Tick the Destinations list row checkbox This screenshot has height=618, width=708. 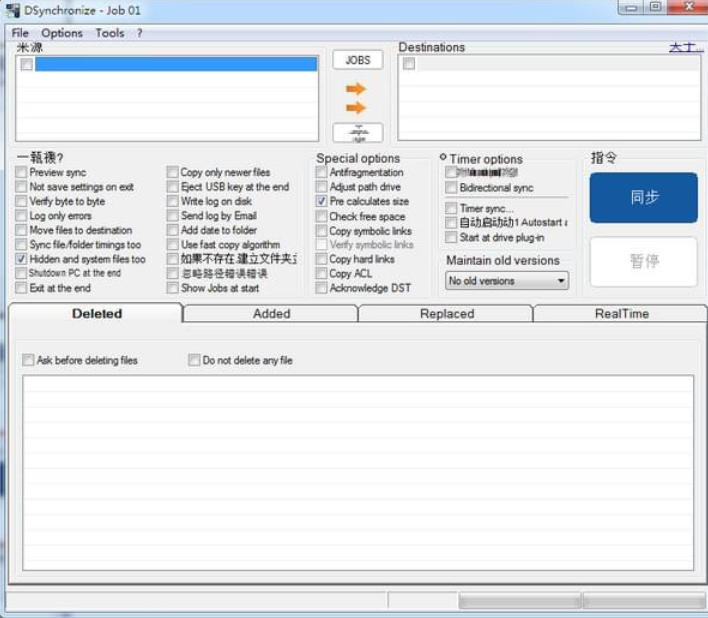click(x=409, y=64)
